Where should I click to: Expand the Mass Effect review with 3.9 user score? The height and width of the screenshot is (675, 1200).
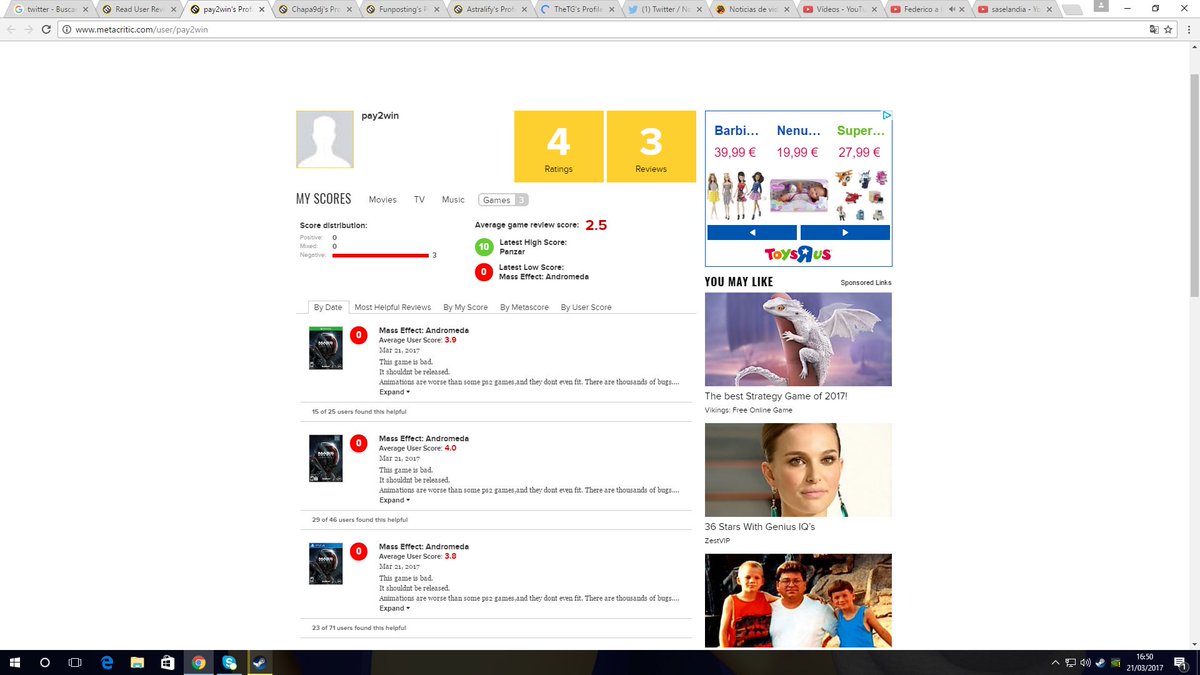pyautogui.click(x=394, y=392)
